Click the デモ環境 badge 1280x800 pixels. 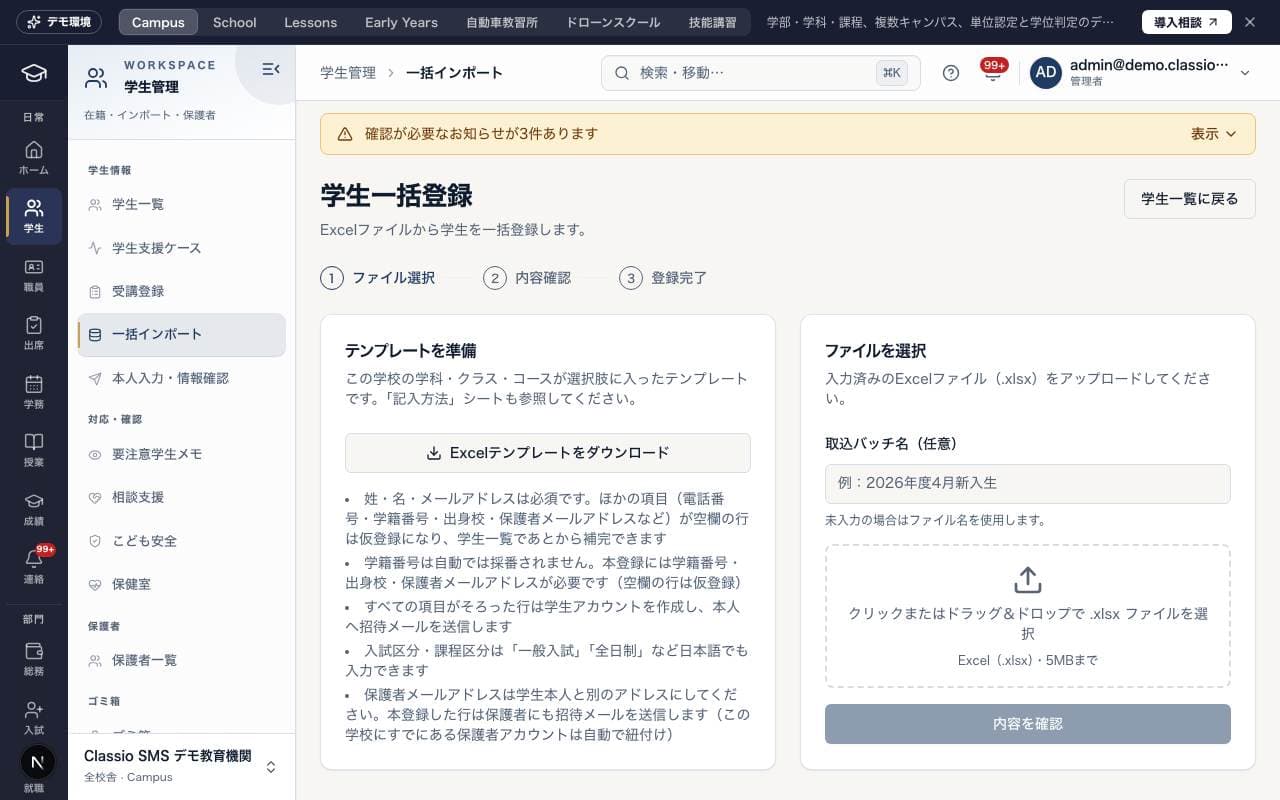(60, 22)
